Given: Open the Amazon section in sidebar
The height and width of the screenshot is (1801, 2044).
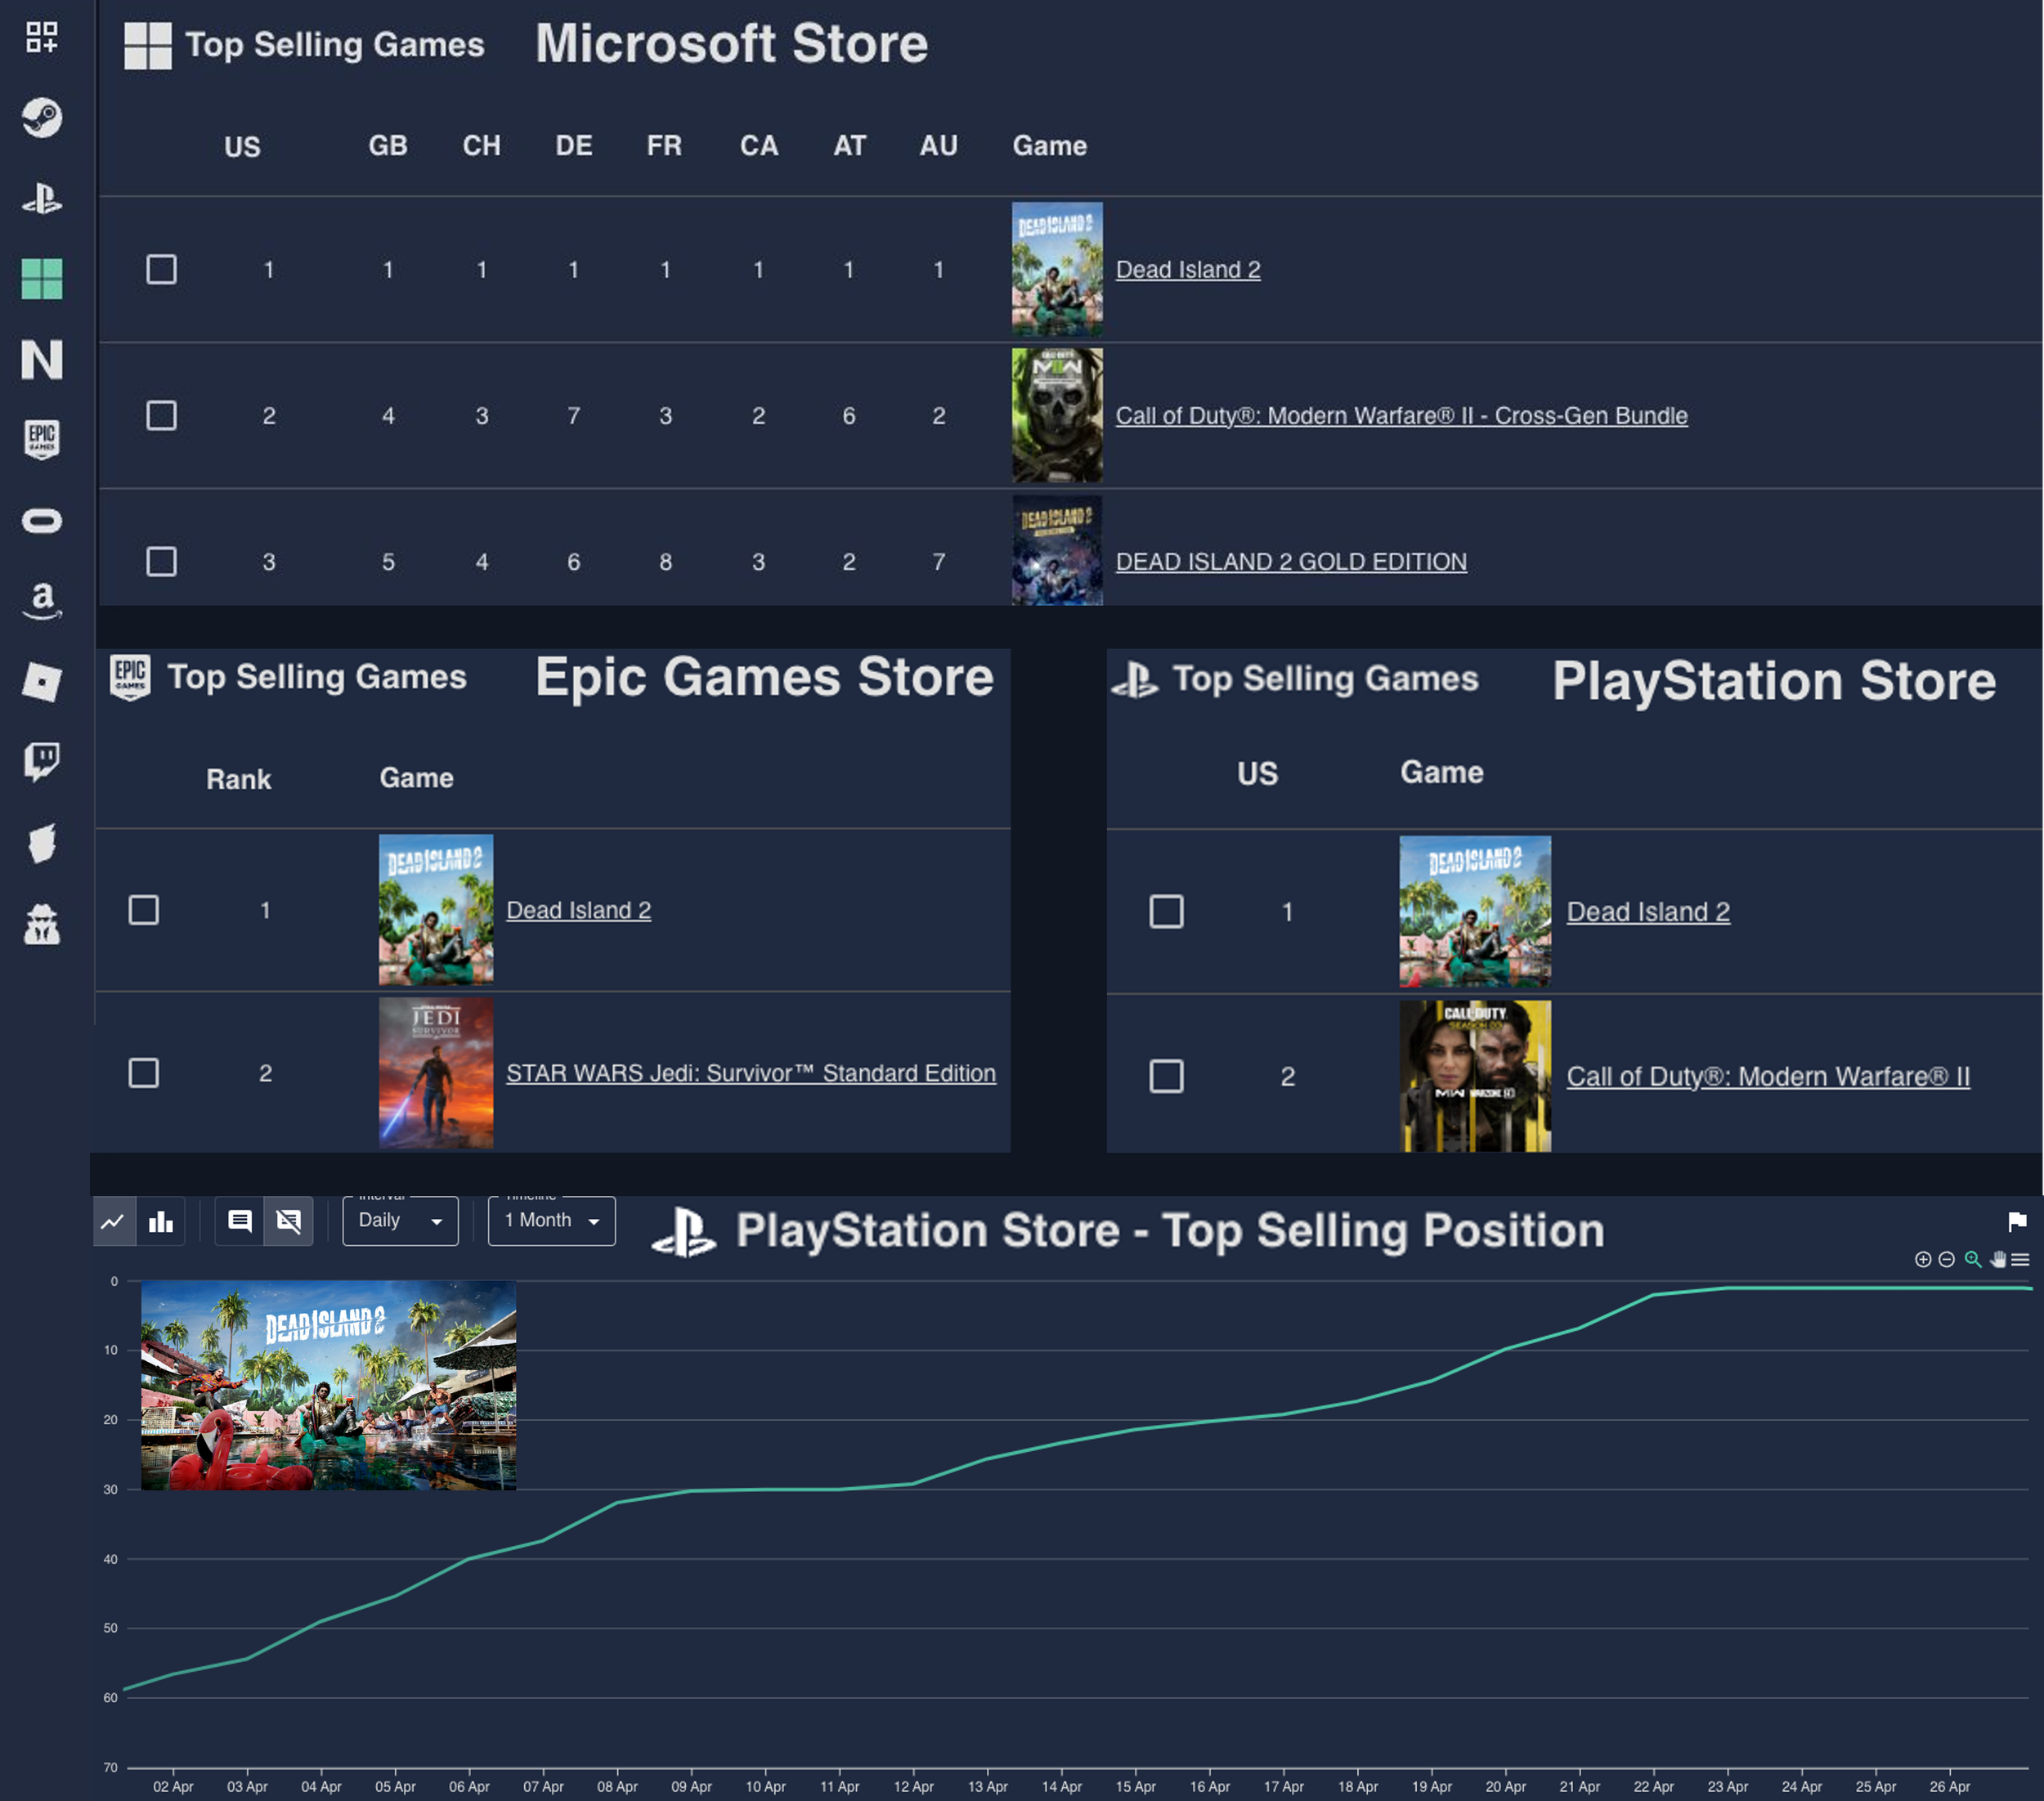Looking at the screenshot, I should (42, 600).
